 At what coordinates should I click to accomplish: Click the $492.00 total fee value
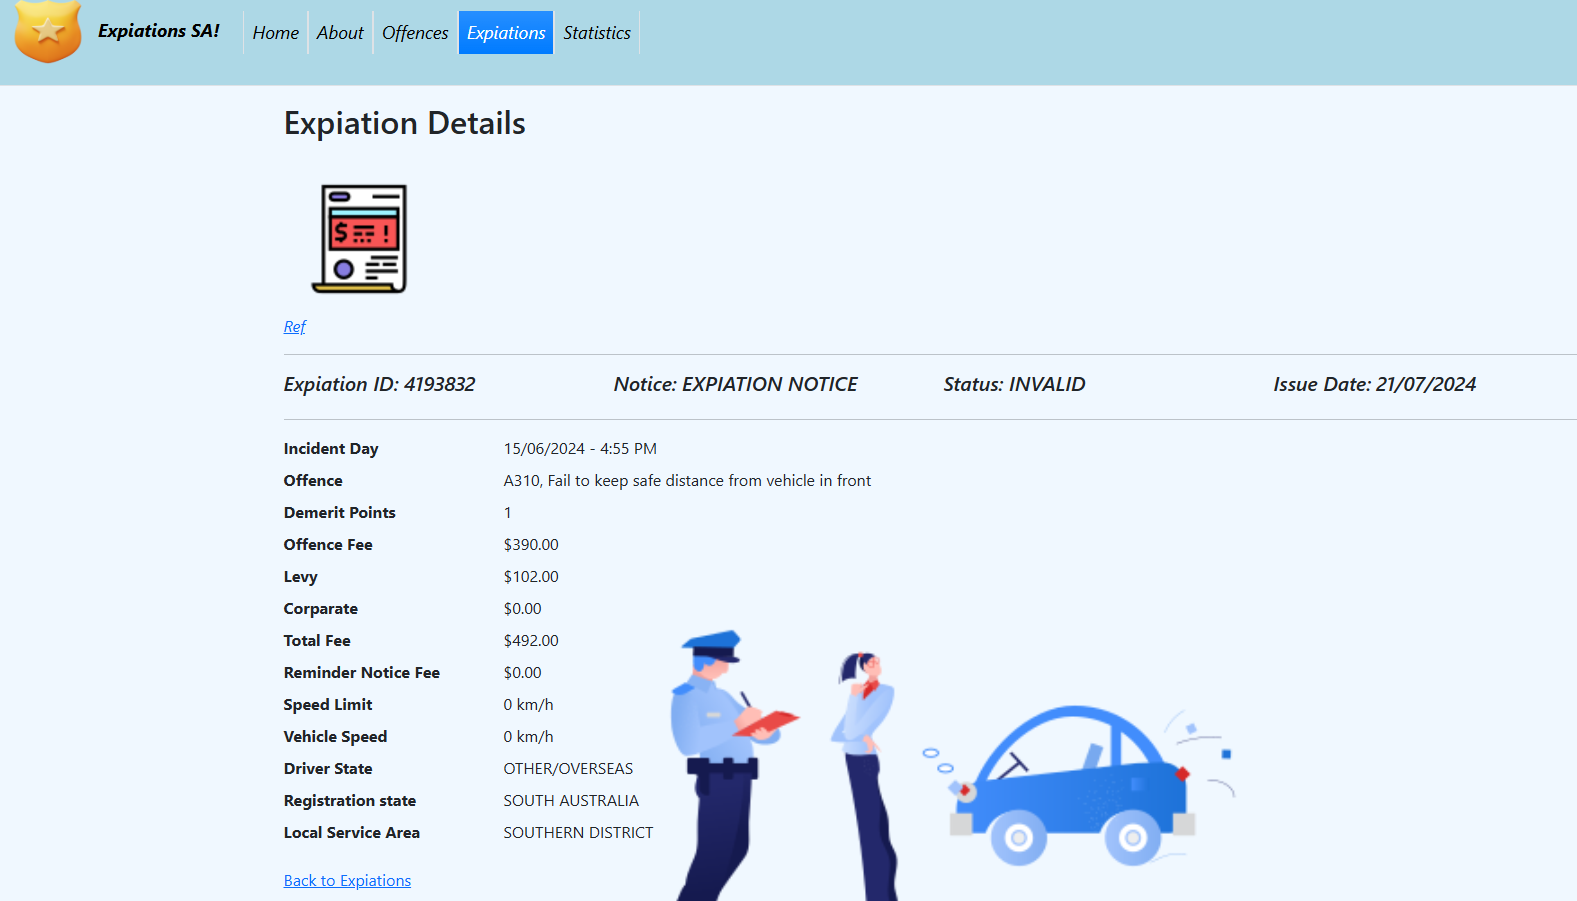pos(531,641)
